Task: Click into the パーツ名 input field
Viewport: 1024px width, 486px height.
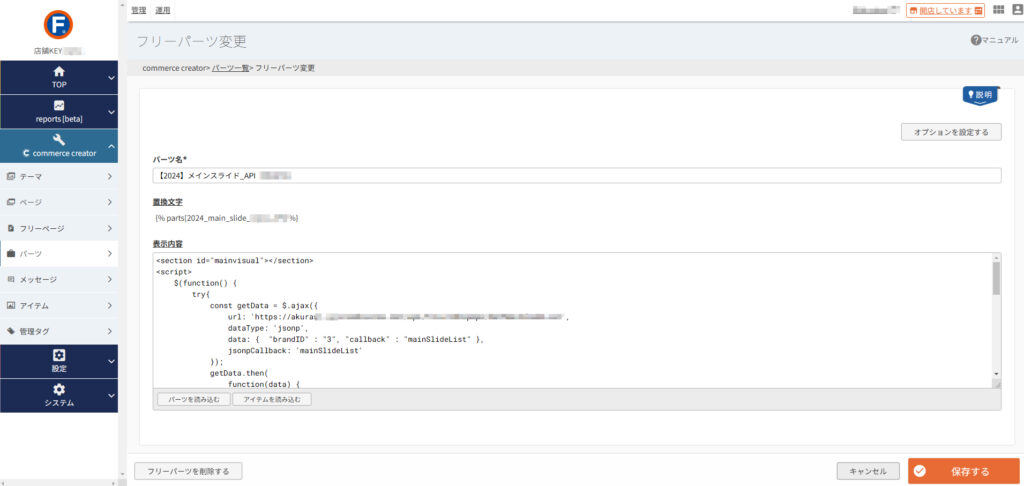Action: (576, 176)
